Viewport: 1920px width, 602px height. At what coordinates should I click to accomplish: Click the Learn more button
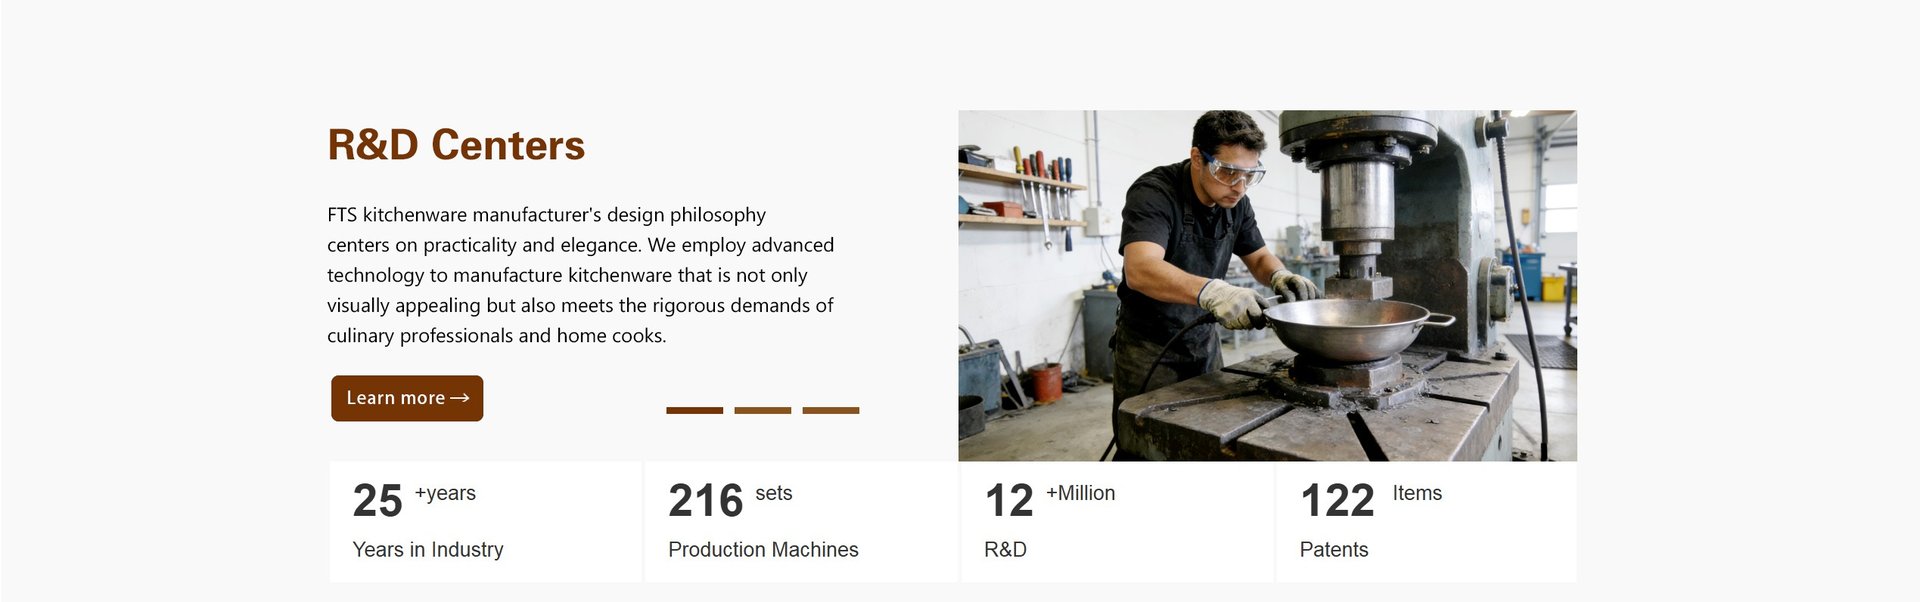coord(406,398)
